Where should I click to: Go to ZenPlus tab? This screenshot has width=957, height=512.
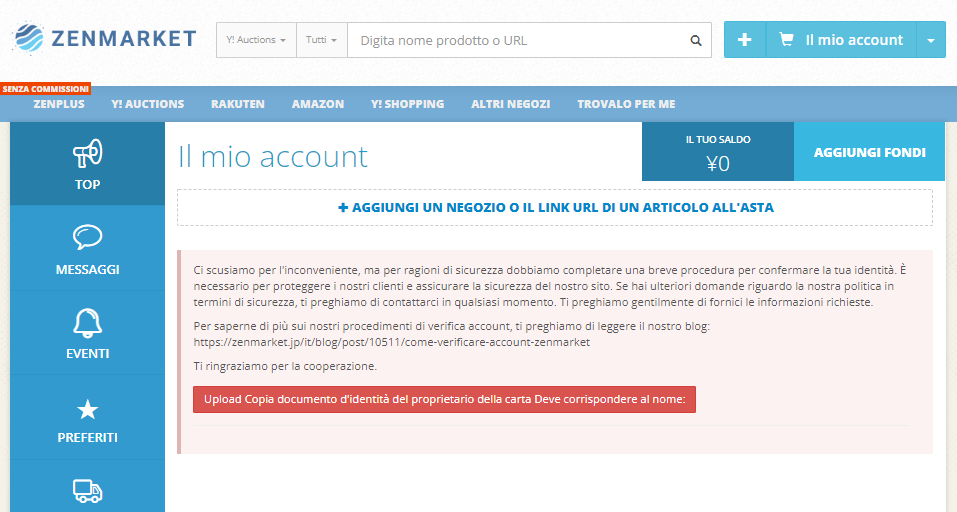pos(59,104)
